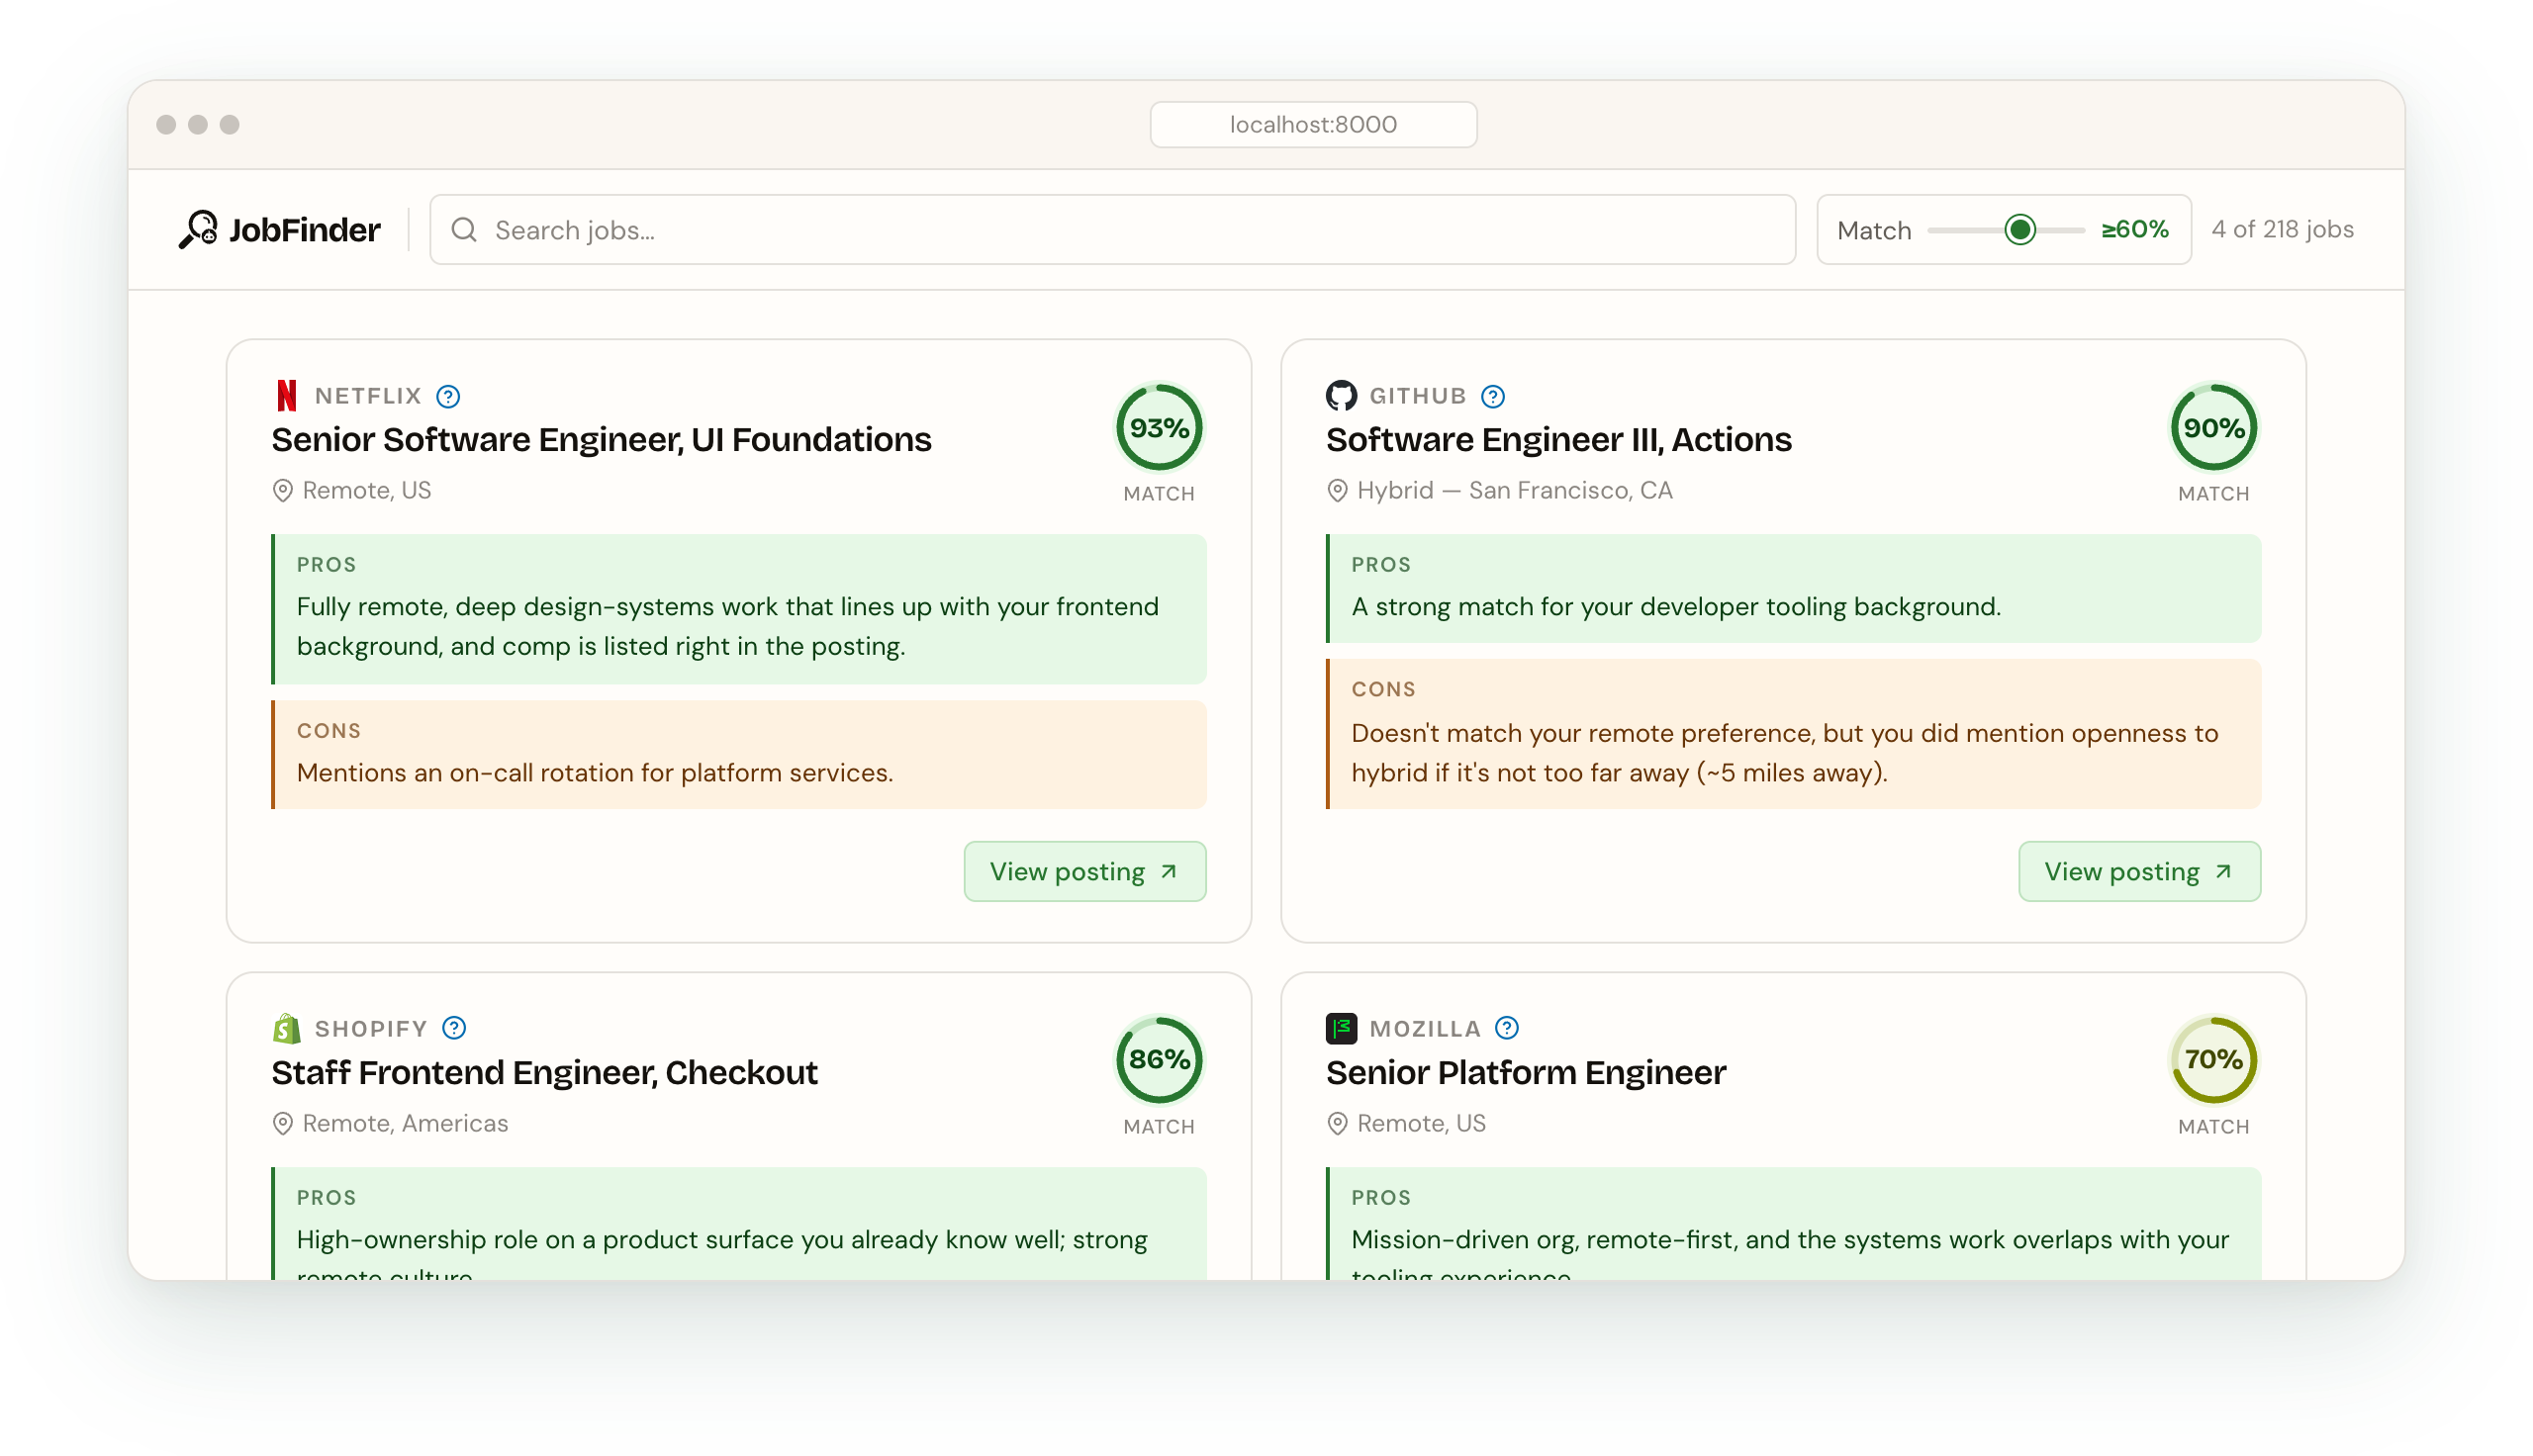
Task: Click the Mozilla info question-mark icon
Action: [x=1507, y=1028]
